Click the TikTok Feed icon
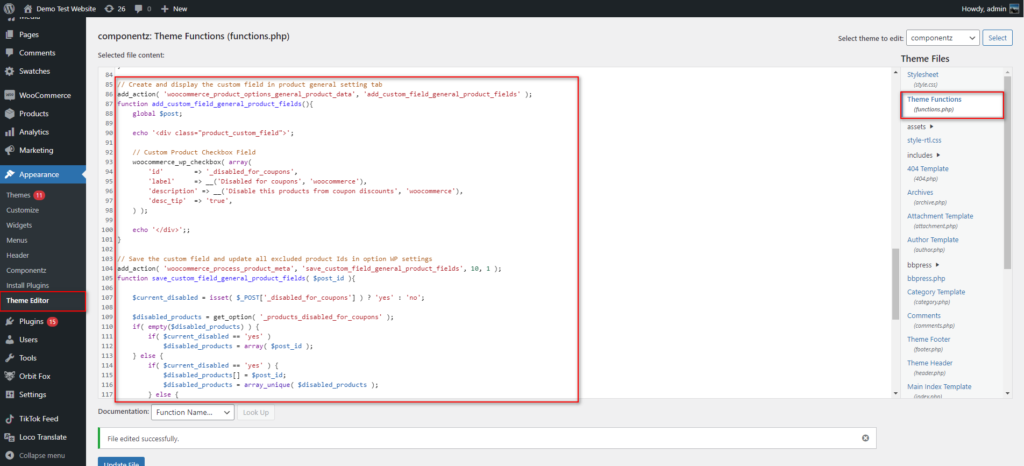Image resolution: width=1024 pixels, height=466 pixels. point(10,419)
